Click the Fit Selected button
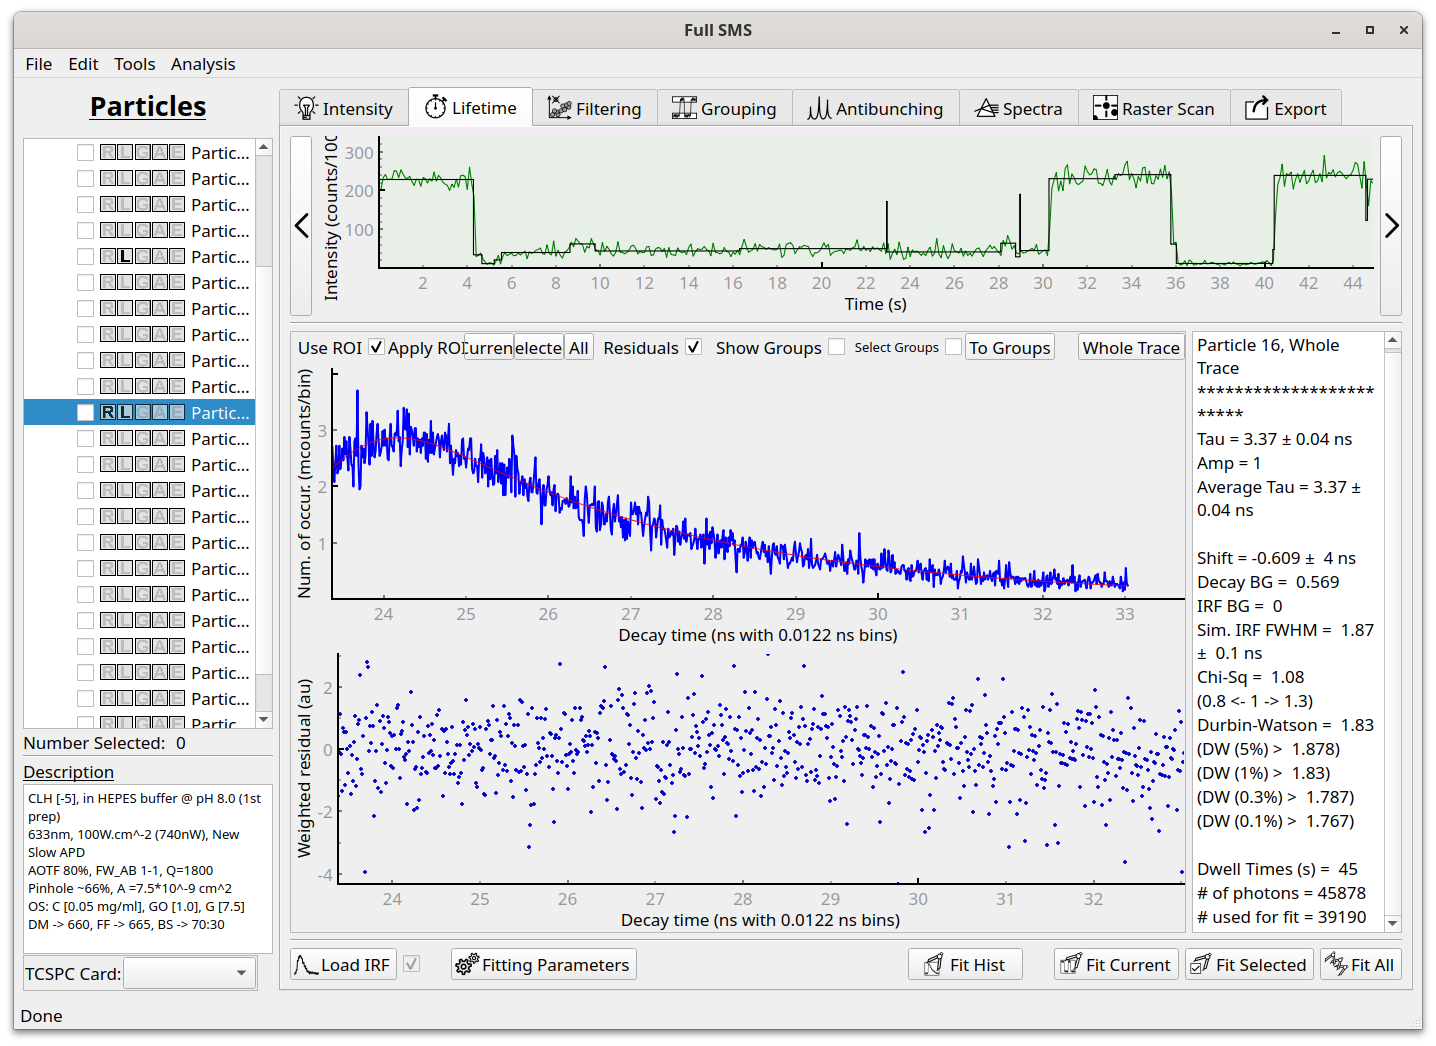 1249,964
